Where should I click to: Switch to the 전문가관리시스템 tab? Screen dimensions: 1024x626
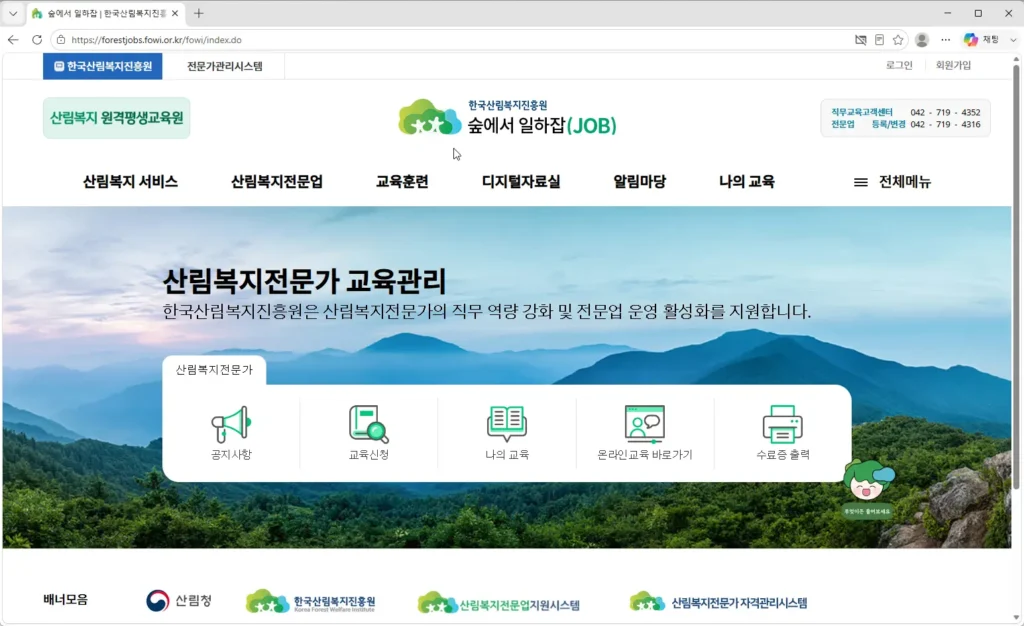(224, 66)
